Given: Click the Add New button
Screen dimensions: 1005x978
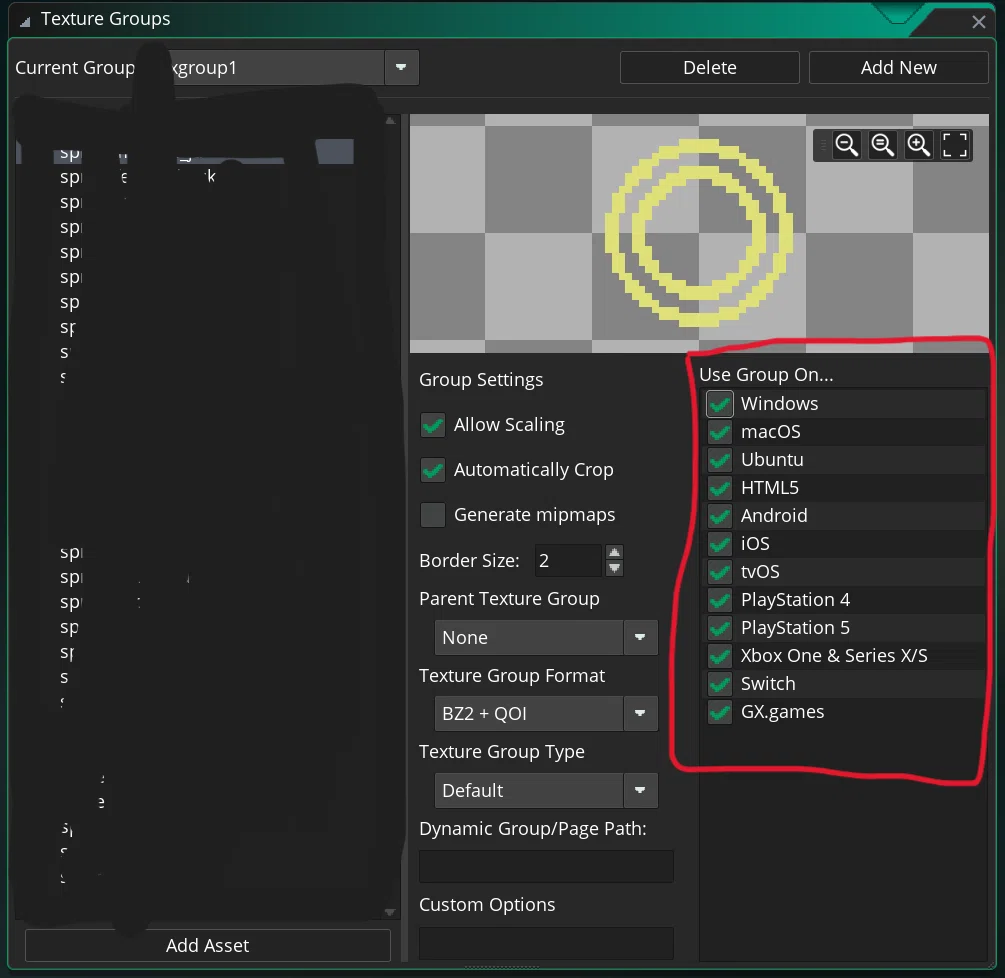Looking at the screenshot, I should point(899,67).
